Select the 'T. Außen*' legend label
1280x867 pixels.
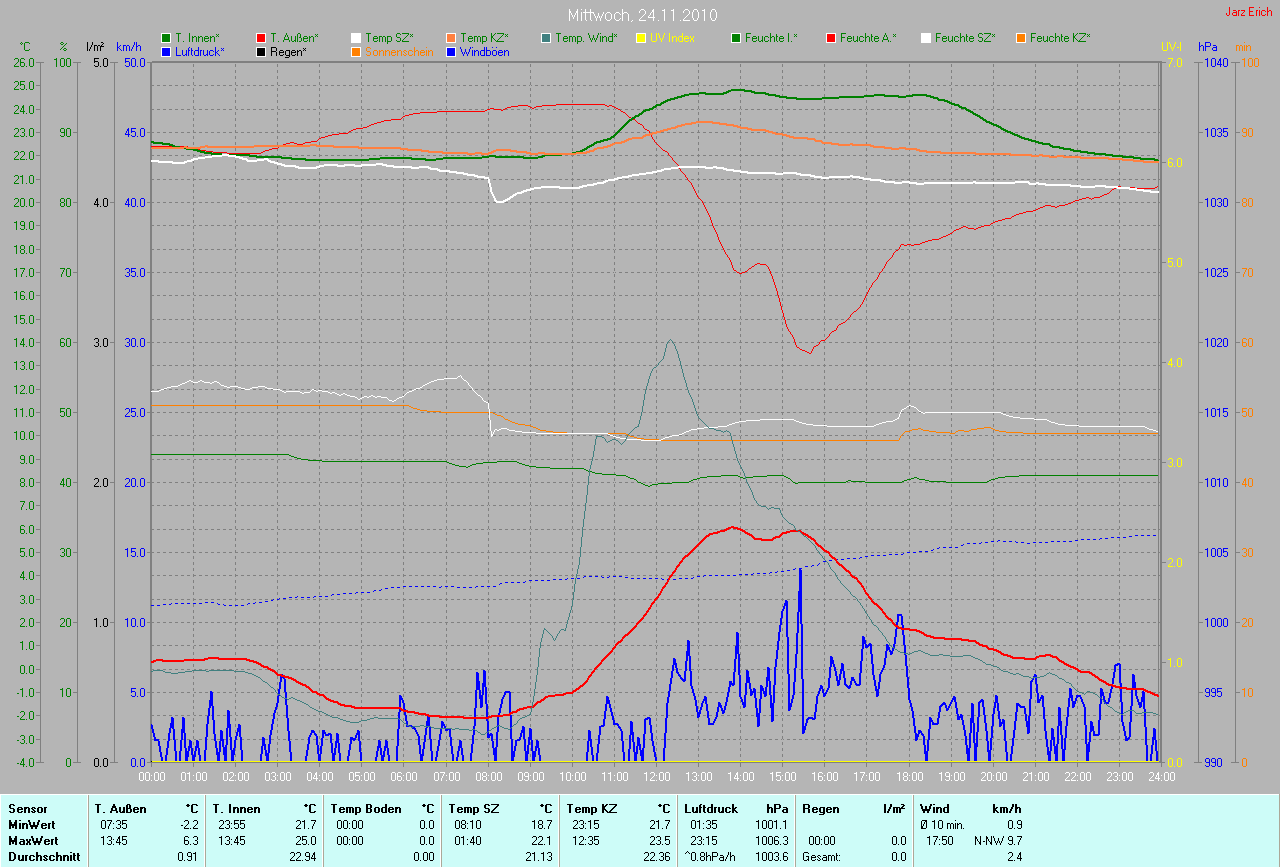tap(294, 38)
